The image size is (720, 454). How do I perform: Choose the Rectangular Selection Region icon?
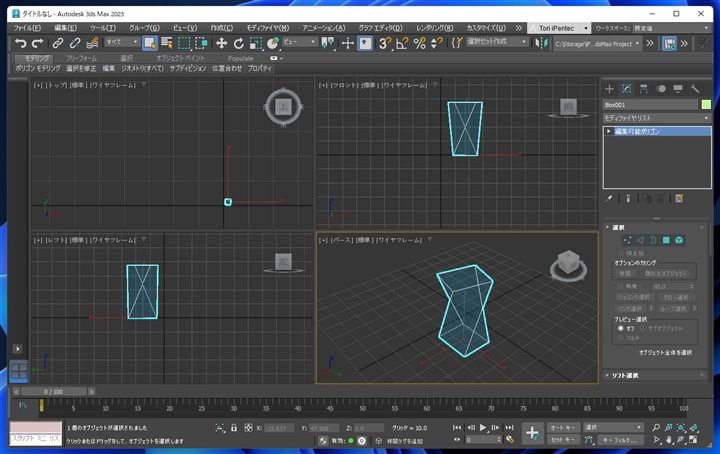point(184,44)
